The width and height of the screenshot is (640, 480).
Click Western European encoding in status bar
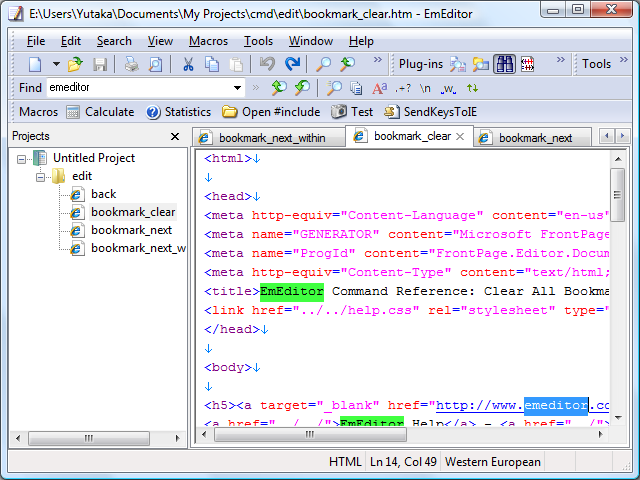[x=493, y=462]
